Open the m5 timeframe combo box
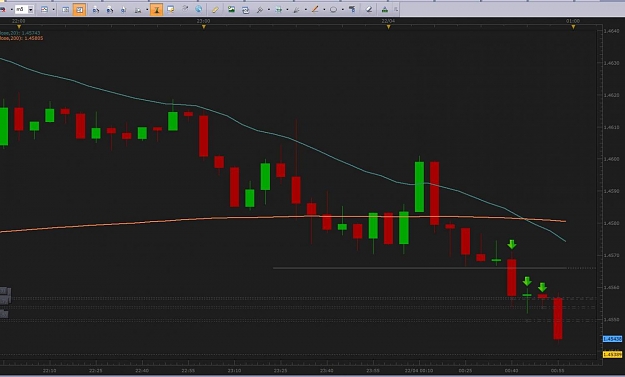Screen dimensions: 625x377 coord(24,9)
